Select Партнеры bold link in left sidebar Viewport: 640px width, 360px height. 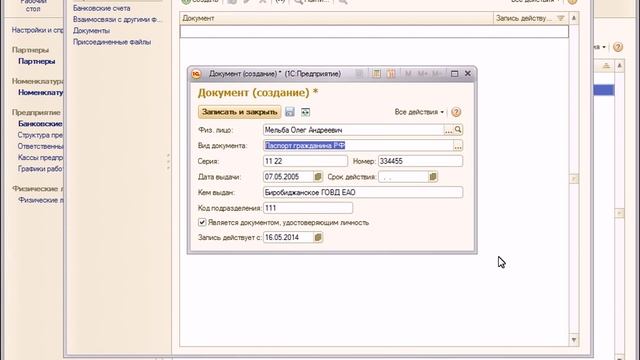click(x=37, y=61)
